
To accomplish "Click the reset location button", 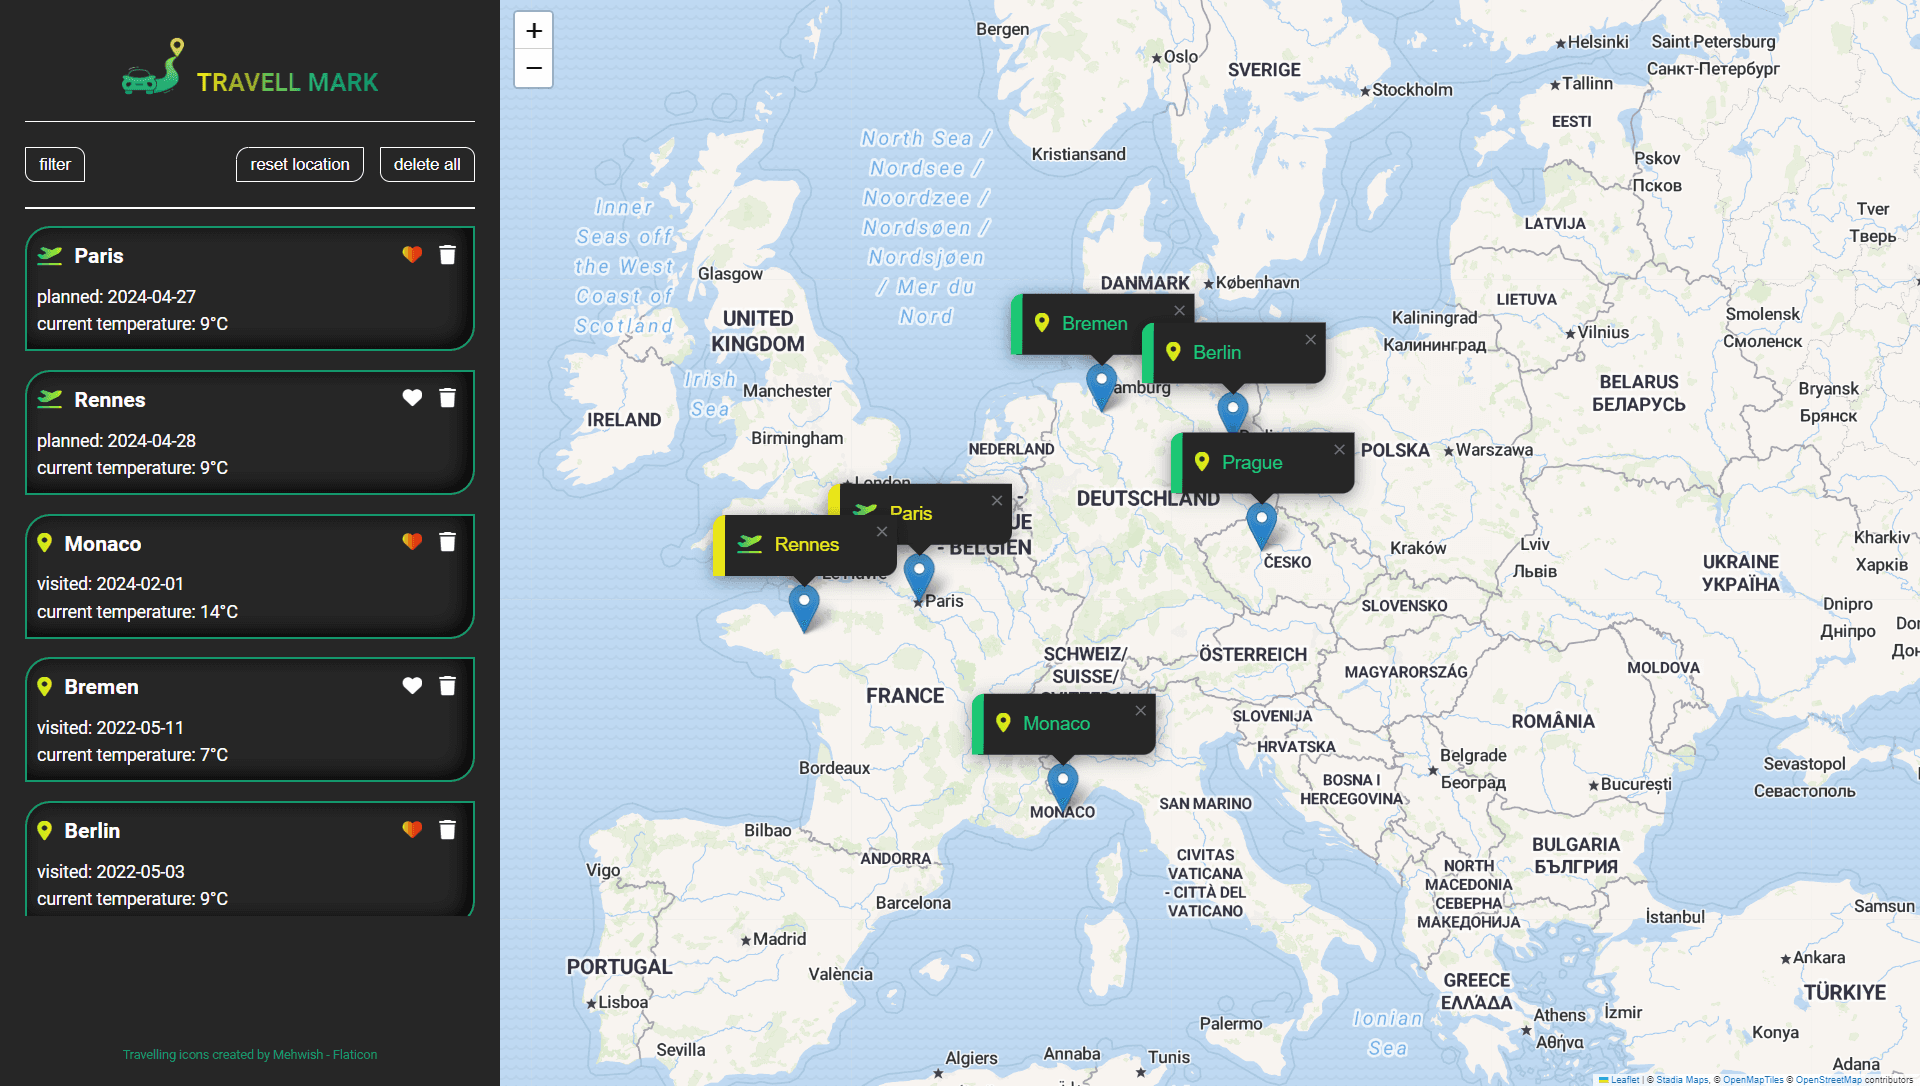I will [x=299, y=163].
